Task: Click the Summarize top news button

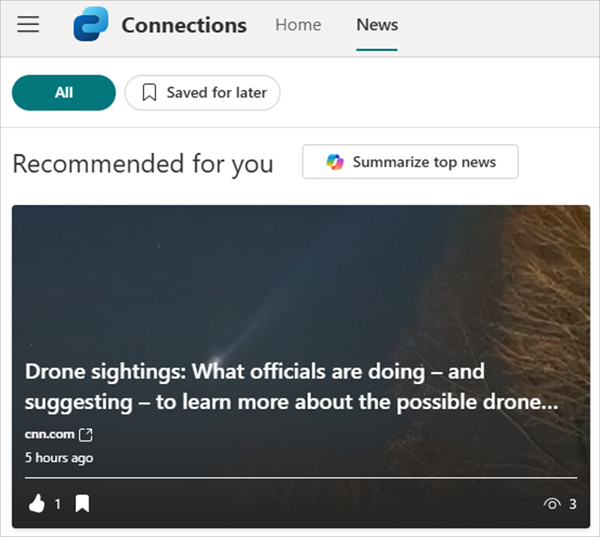Action: point(410,162)
